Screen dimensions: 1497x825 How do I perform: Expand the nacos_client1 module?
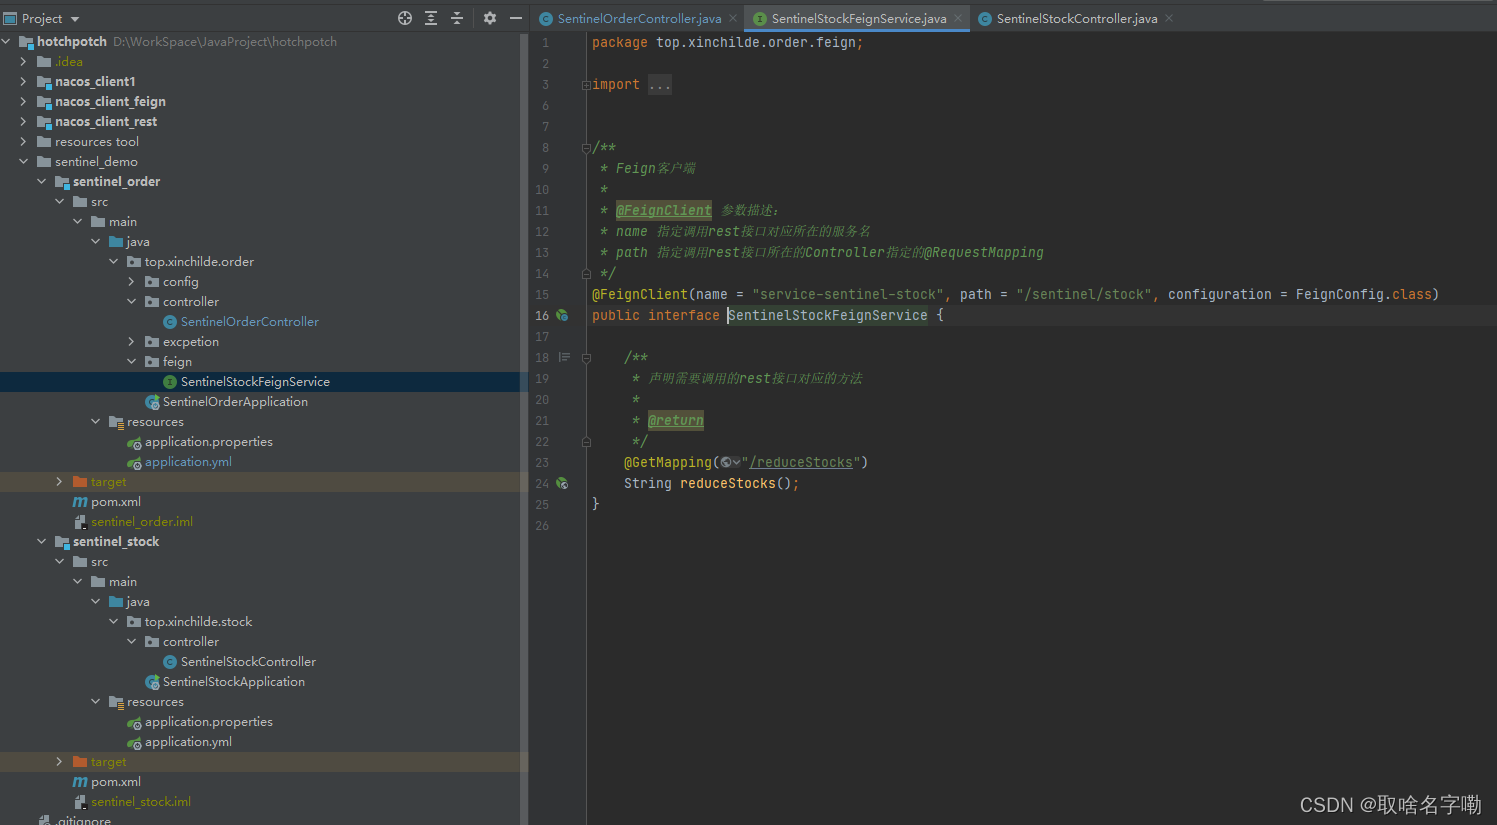point(23,81)
